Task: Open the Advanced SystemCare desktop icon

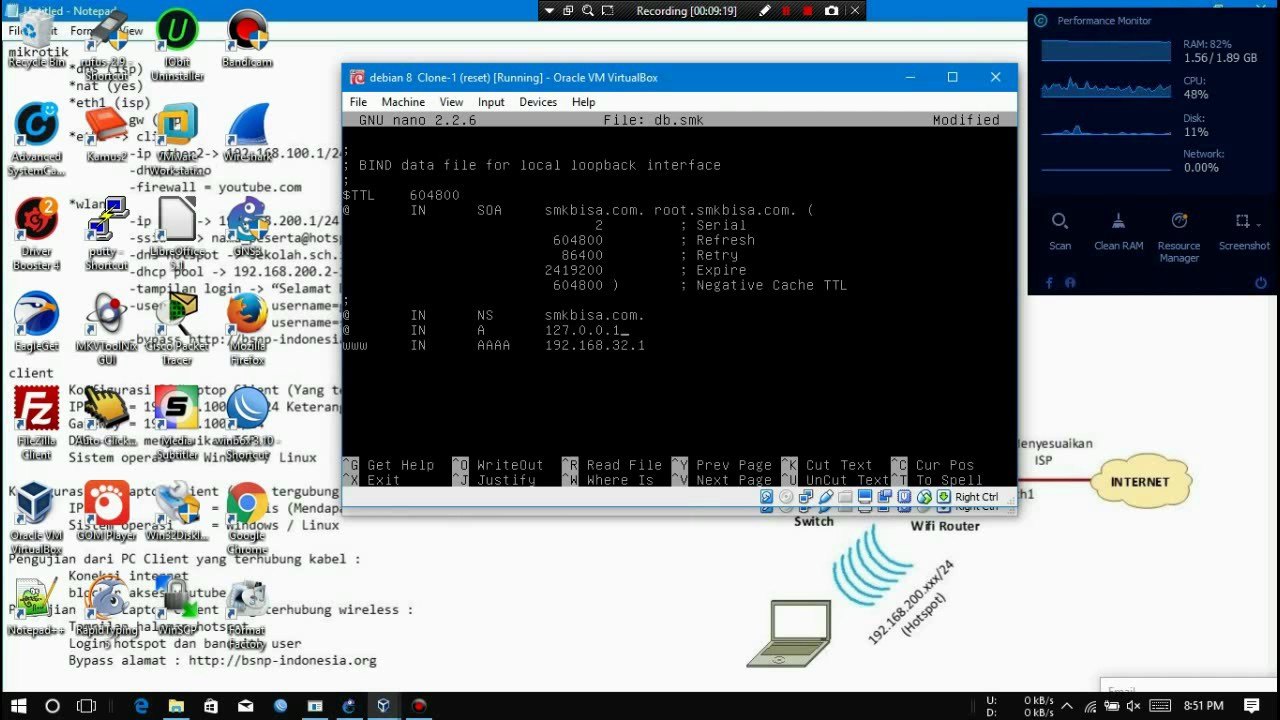Action: point(36,141)
